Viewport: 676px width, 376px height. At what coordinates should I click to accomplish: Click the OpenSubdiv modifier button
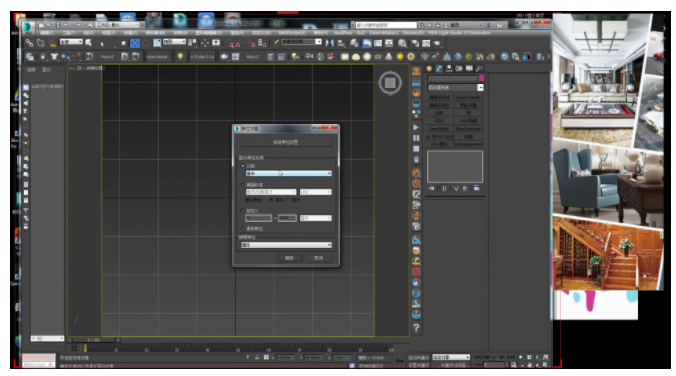[x=440, y=128]
